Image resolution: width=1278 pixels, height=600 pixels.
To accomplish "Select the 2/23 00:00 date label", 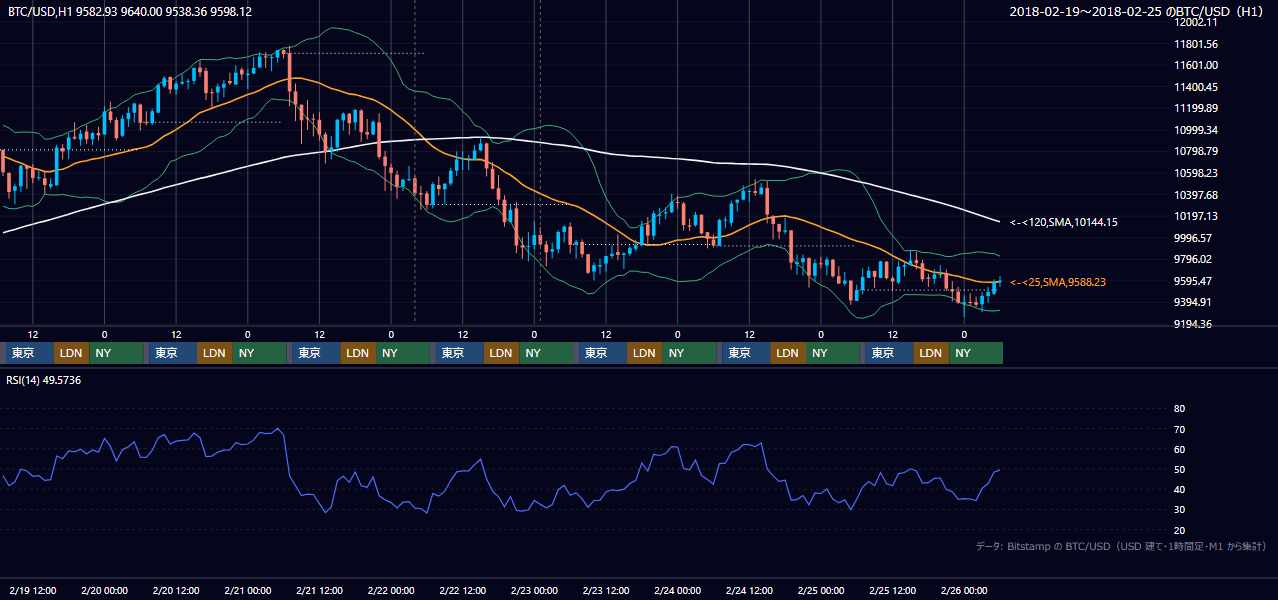I will (x=534, y=590).
